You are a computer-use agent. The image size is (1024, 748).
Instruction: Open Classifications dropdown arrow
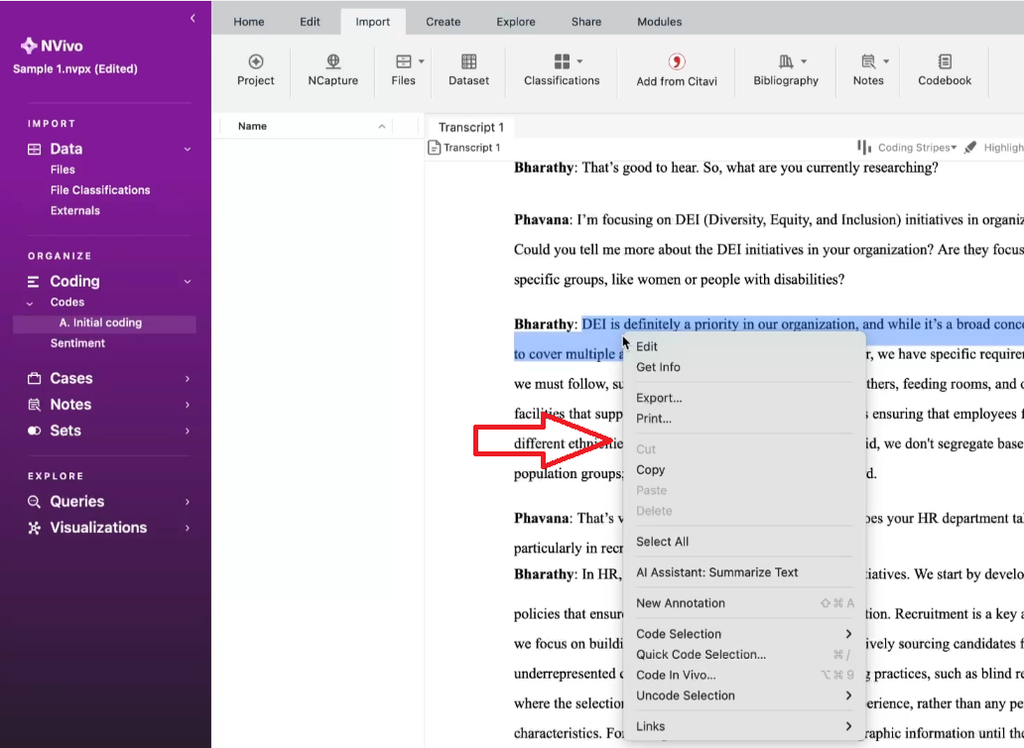(580, 61)
